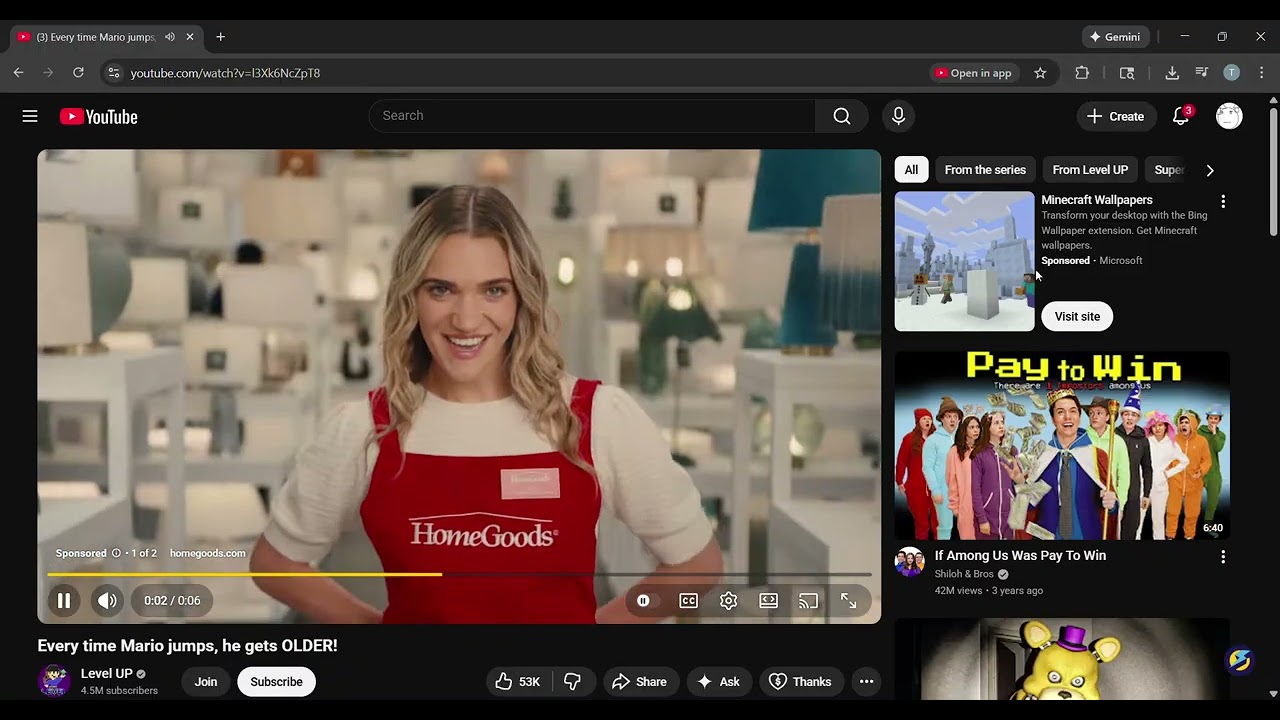1280x720 pixels.
Task: Open the media control icon in toolbar
Action: pyautogui.click(x=1202, y=73)
